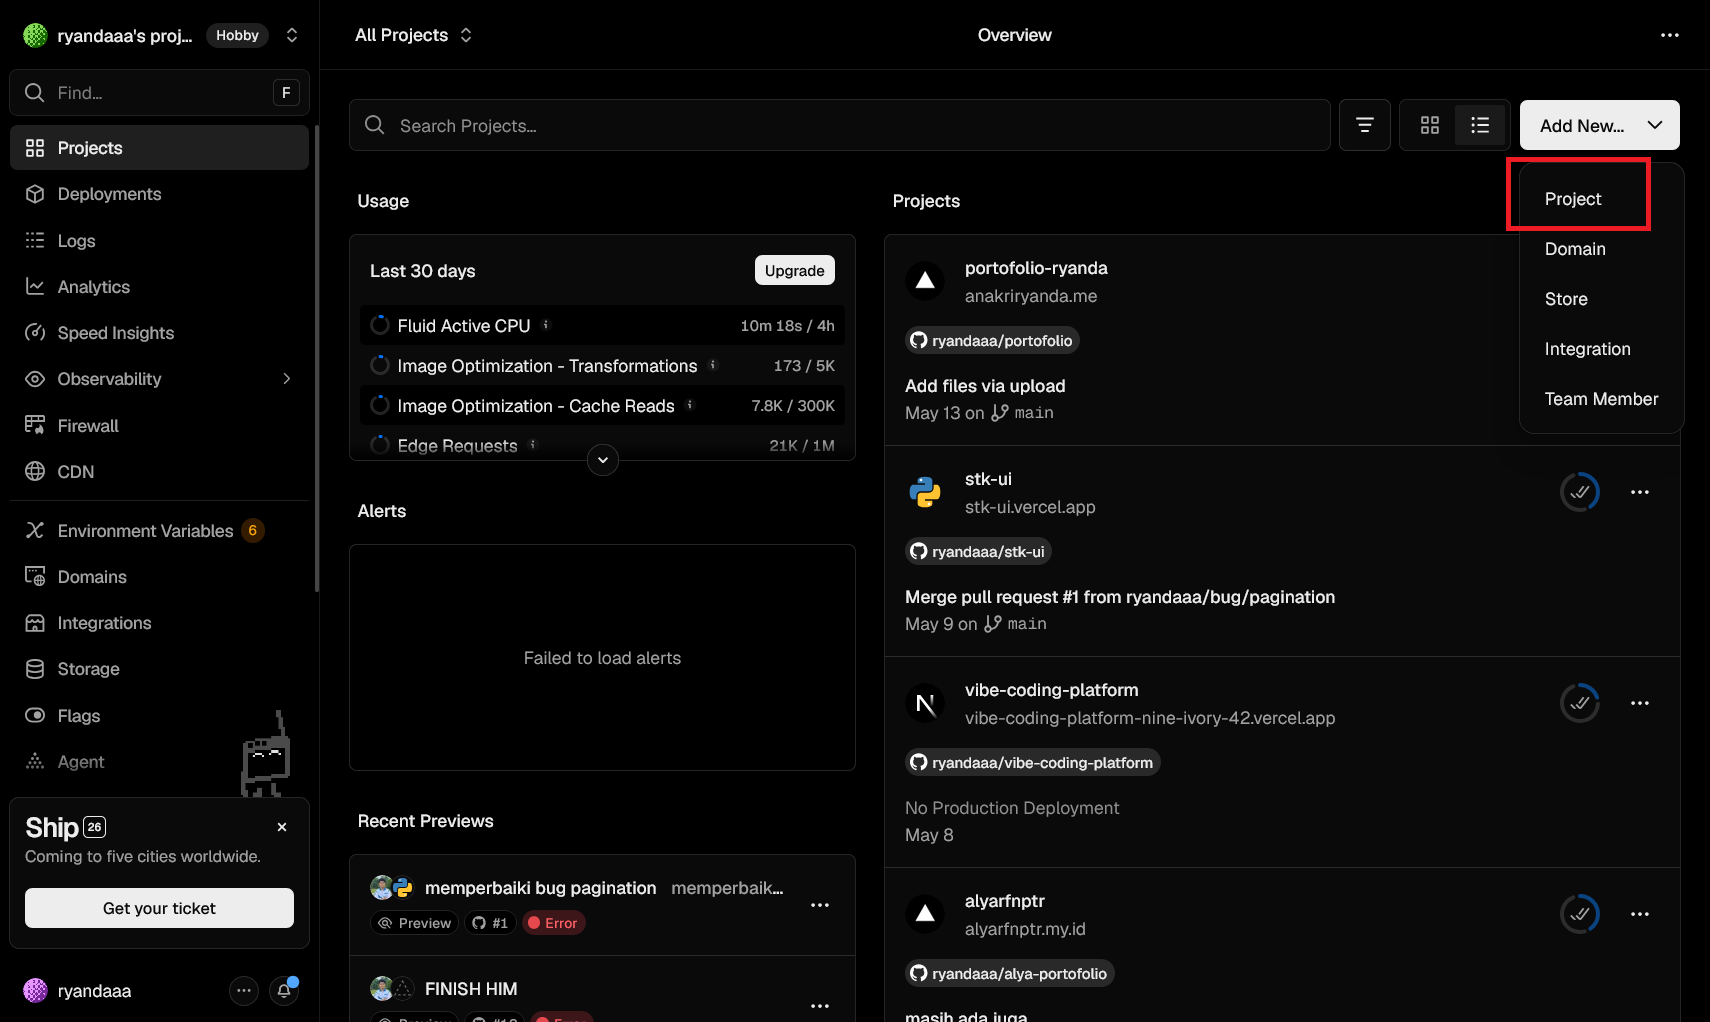Click alyarfnptr deployment status icon
This screenshot has width=1710, height=1022.
click(x=1580, y=914)
